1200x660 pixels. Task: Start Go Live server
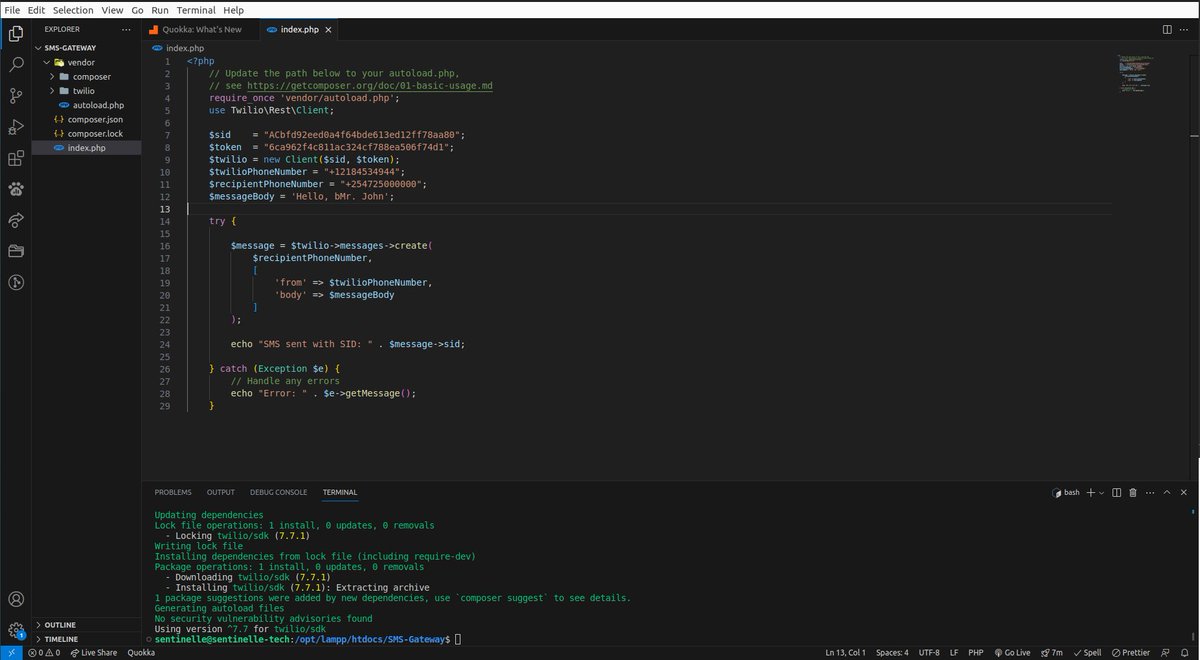pos(1011,652)
